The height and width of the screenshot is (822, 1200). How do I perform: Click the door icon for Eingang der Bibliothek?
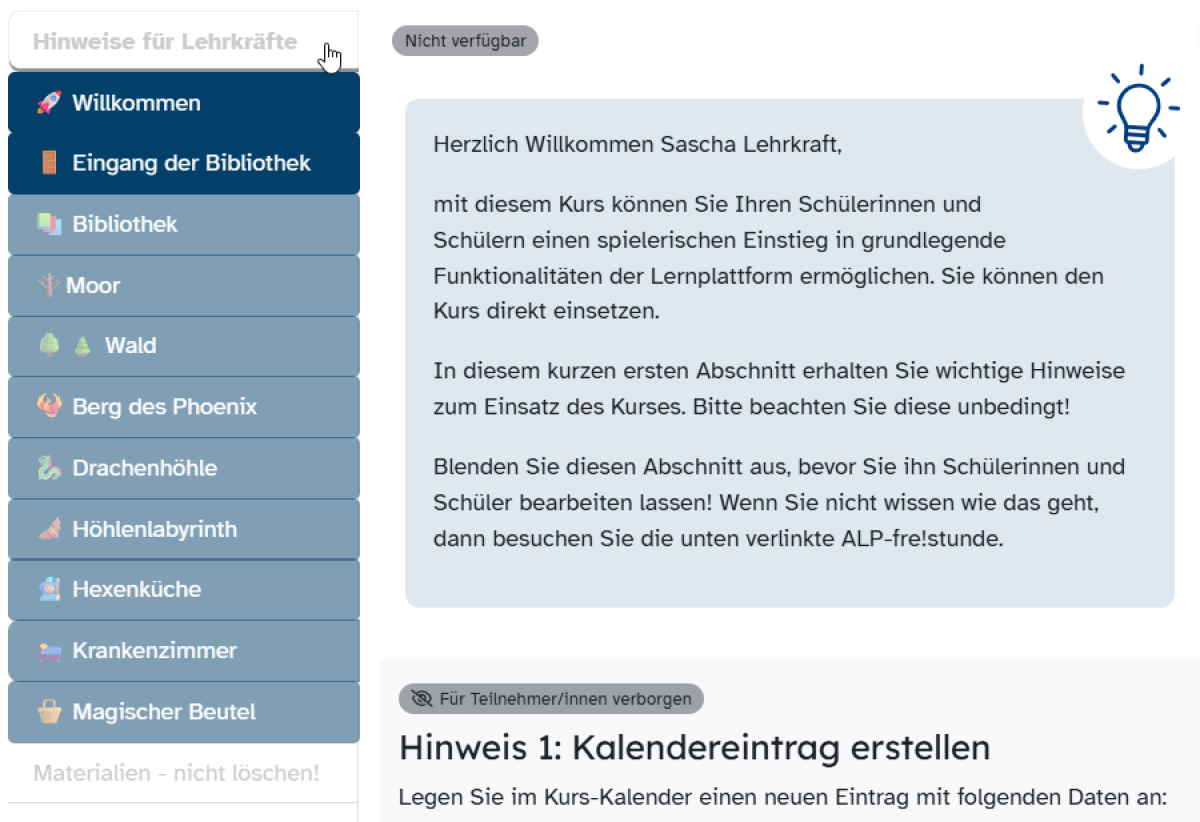coord(48,163)
